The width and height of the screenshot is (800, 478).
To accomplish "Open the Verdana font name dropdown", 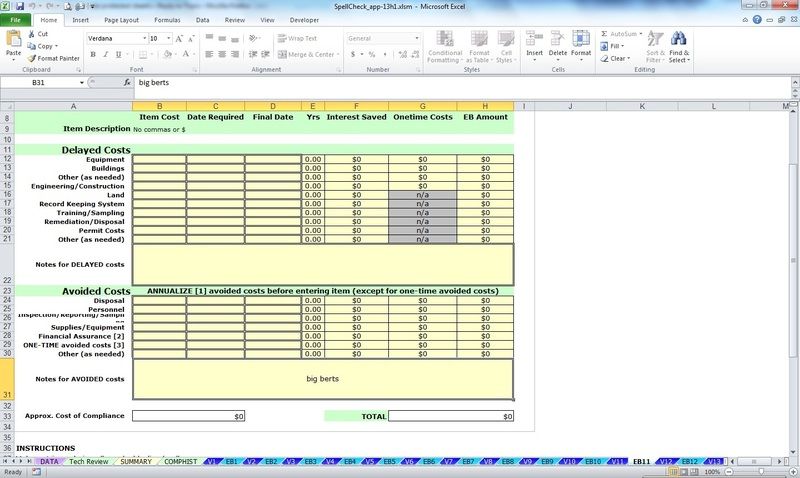I will [142, 38].
